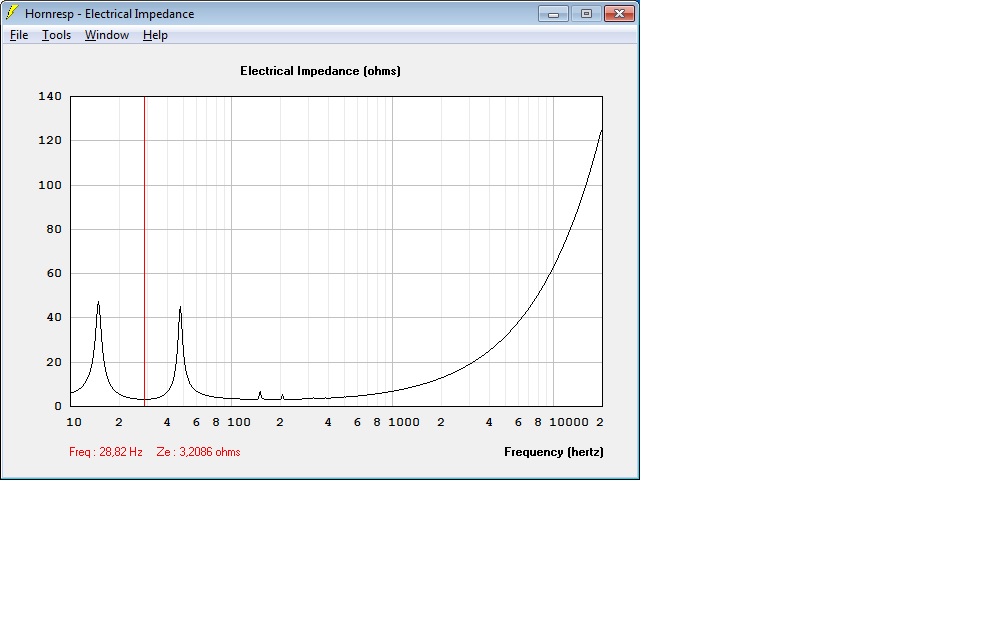
Task: Open the File menu
Action: pyautogui.click(x=19, y=35)
